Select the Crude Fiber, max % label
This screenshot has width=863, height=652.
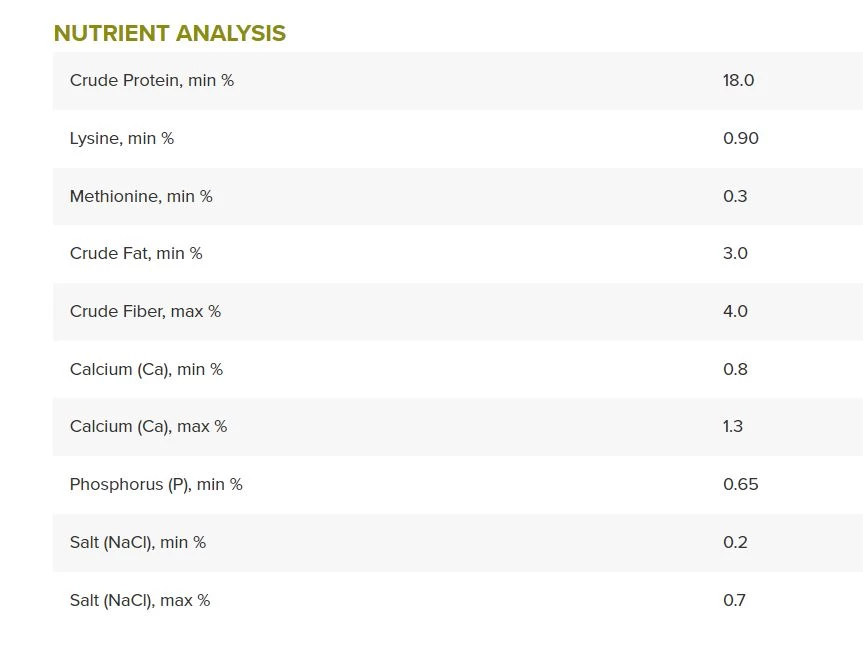pos(145,311)
